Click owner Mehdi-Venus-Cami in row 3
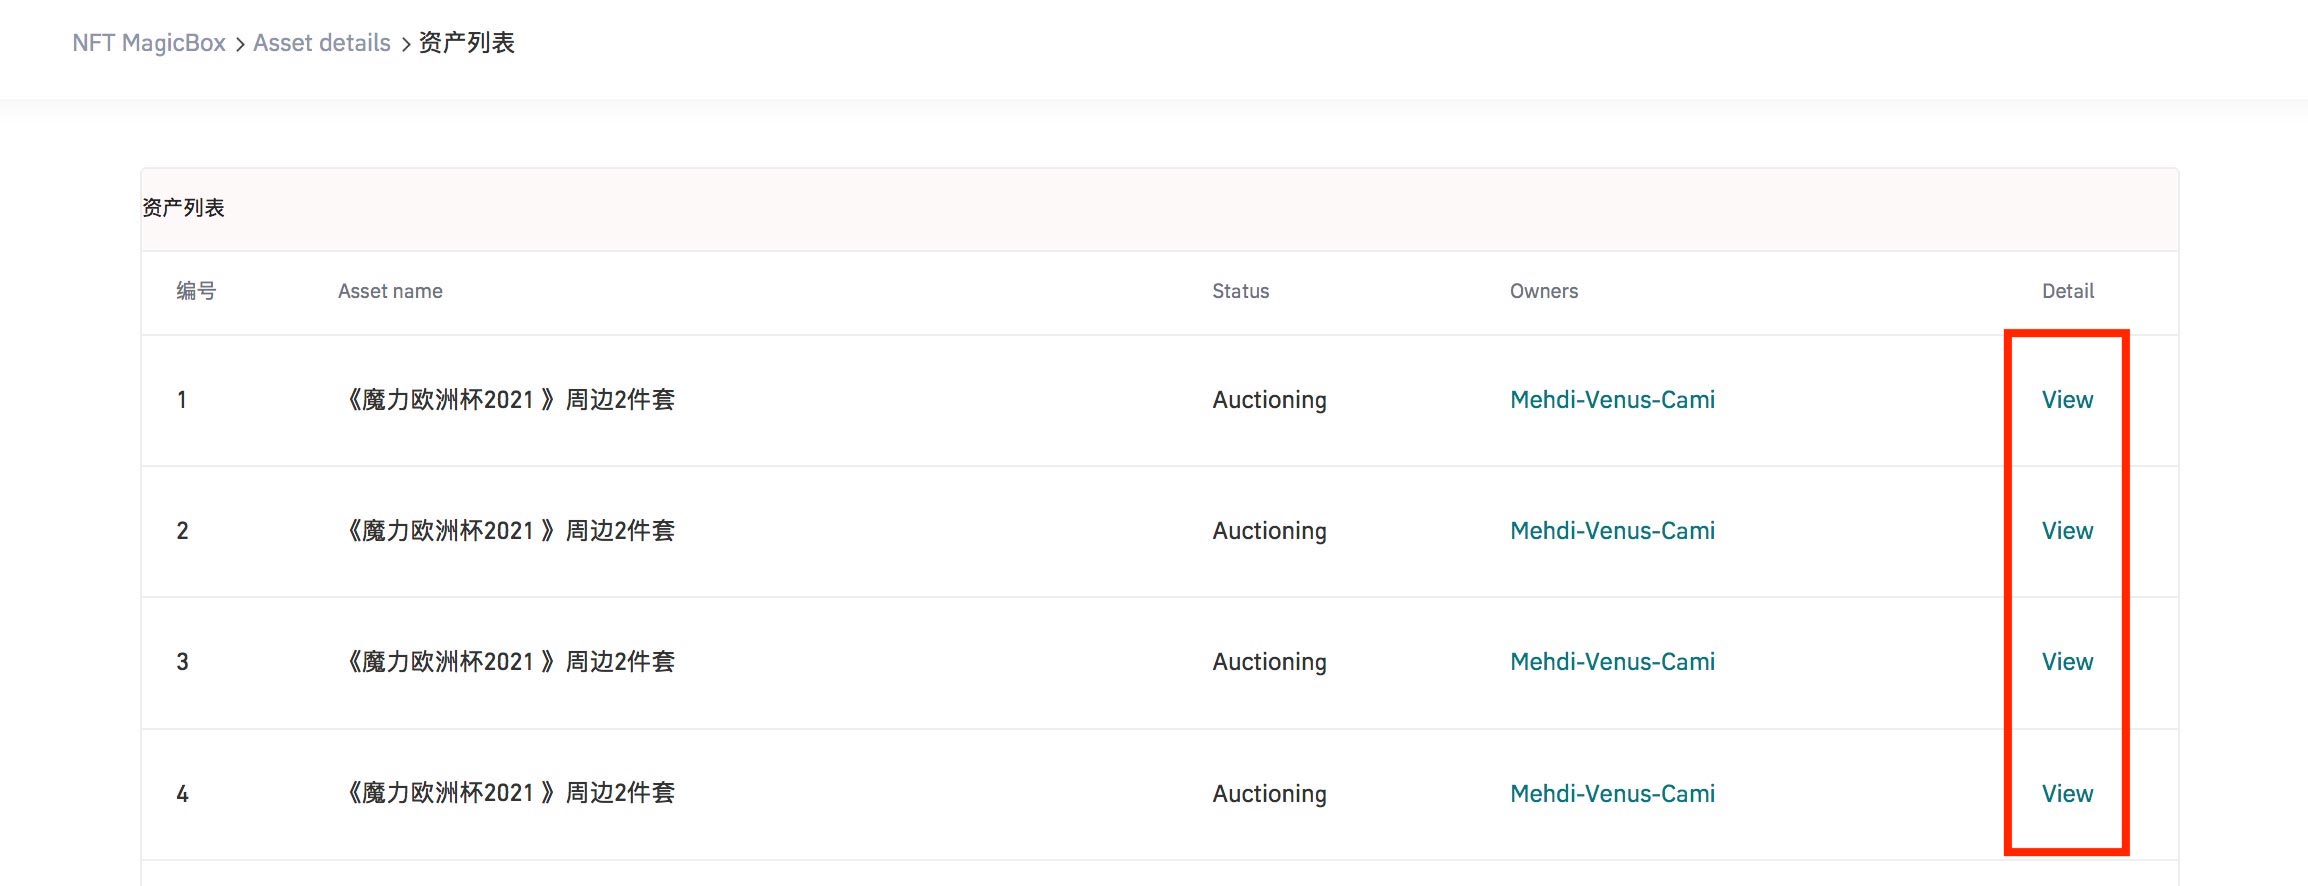Image resolution: width=2308 pixels, height=886 pixels. click(1612, 662)
